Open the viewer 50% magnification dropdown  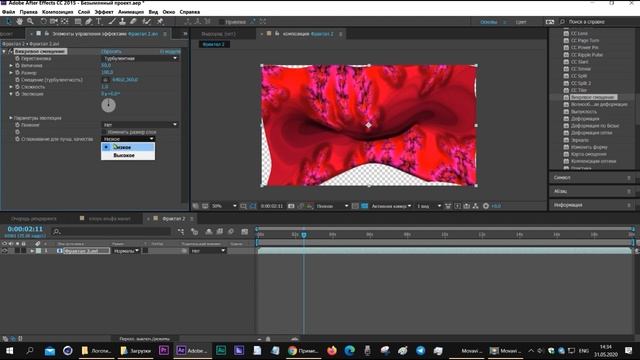point(224,206)
